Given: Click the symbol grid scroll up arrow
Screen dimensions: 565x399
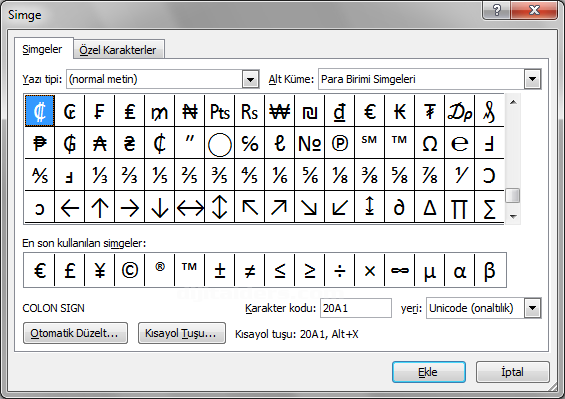Looking at the screenshot, I should click(x=513, y=102).
